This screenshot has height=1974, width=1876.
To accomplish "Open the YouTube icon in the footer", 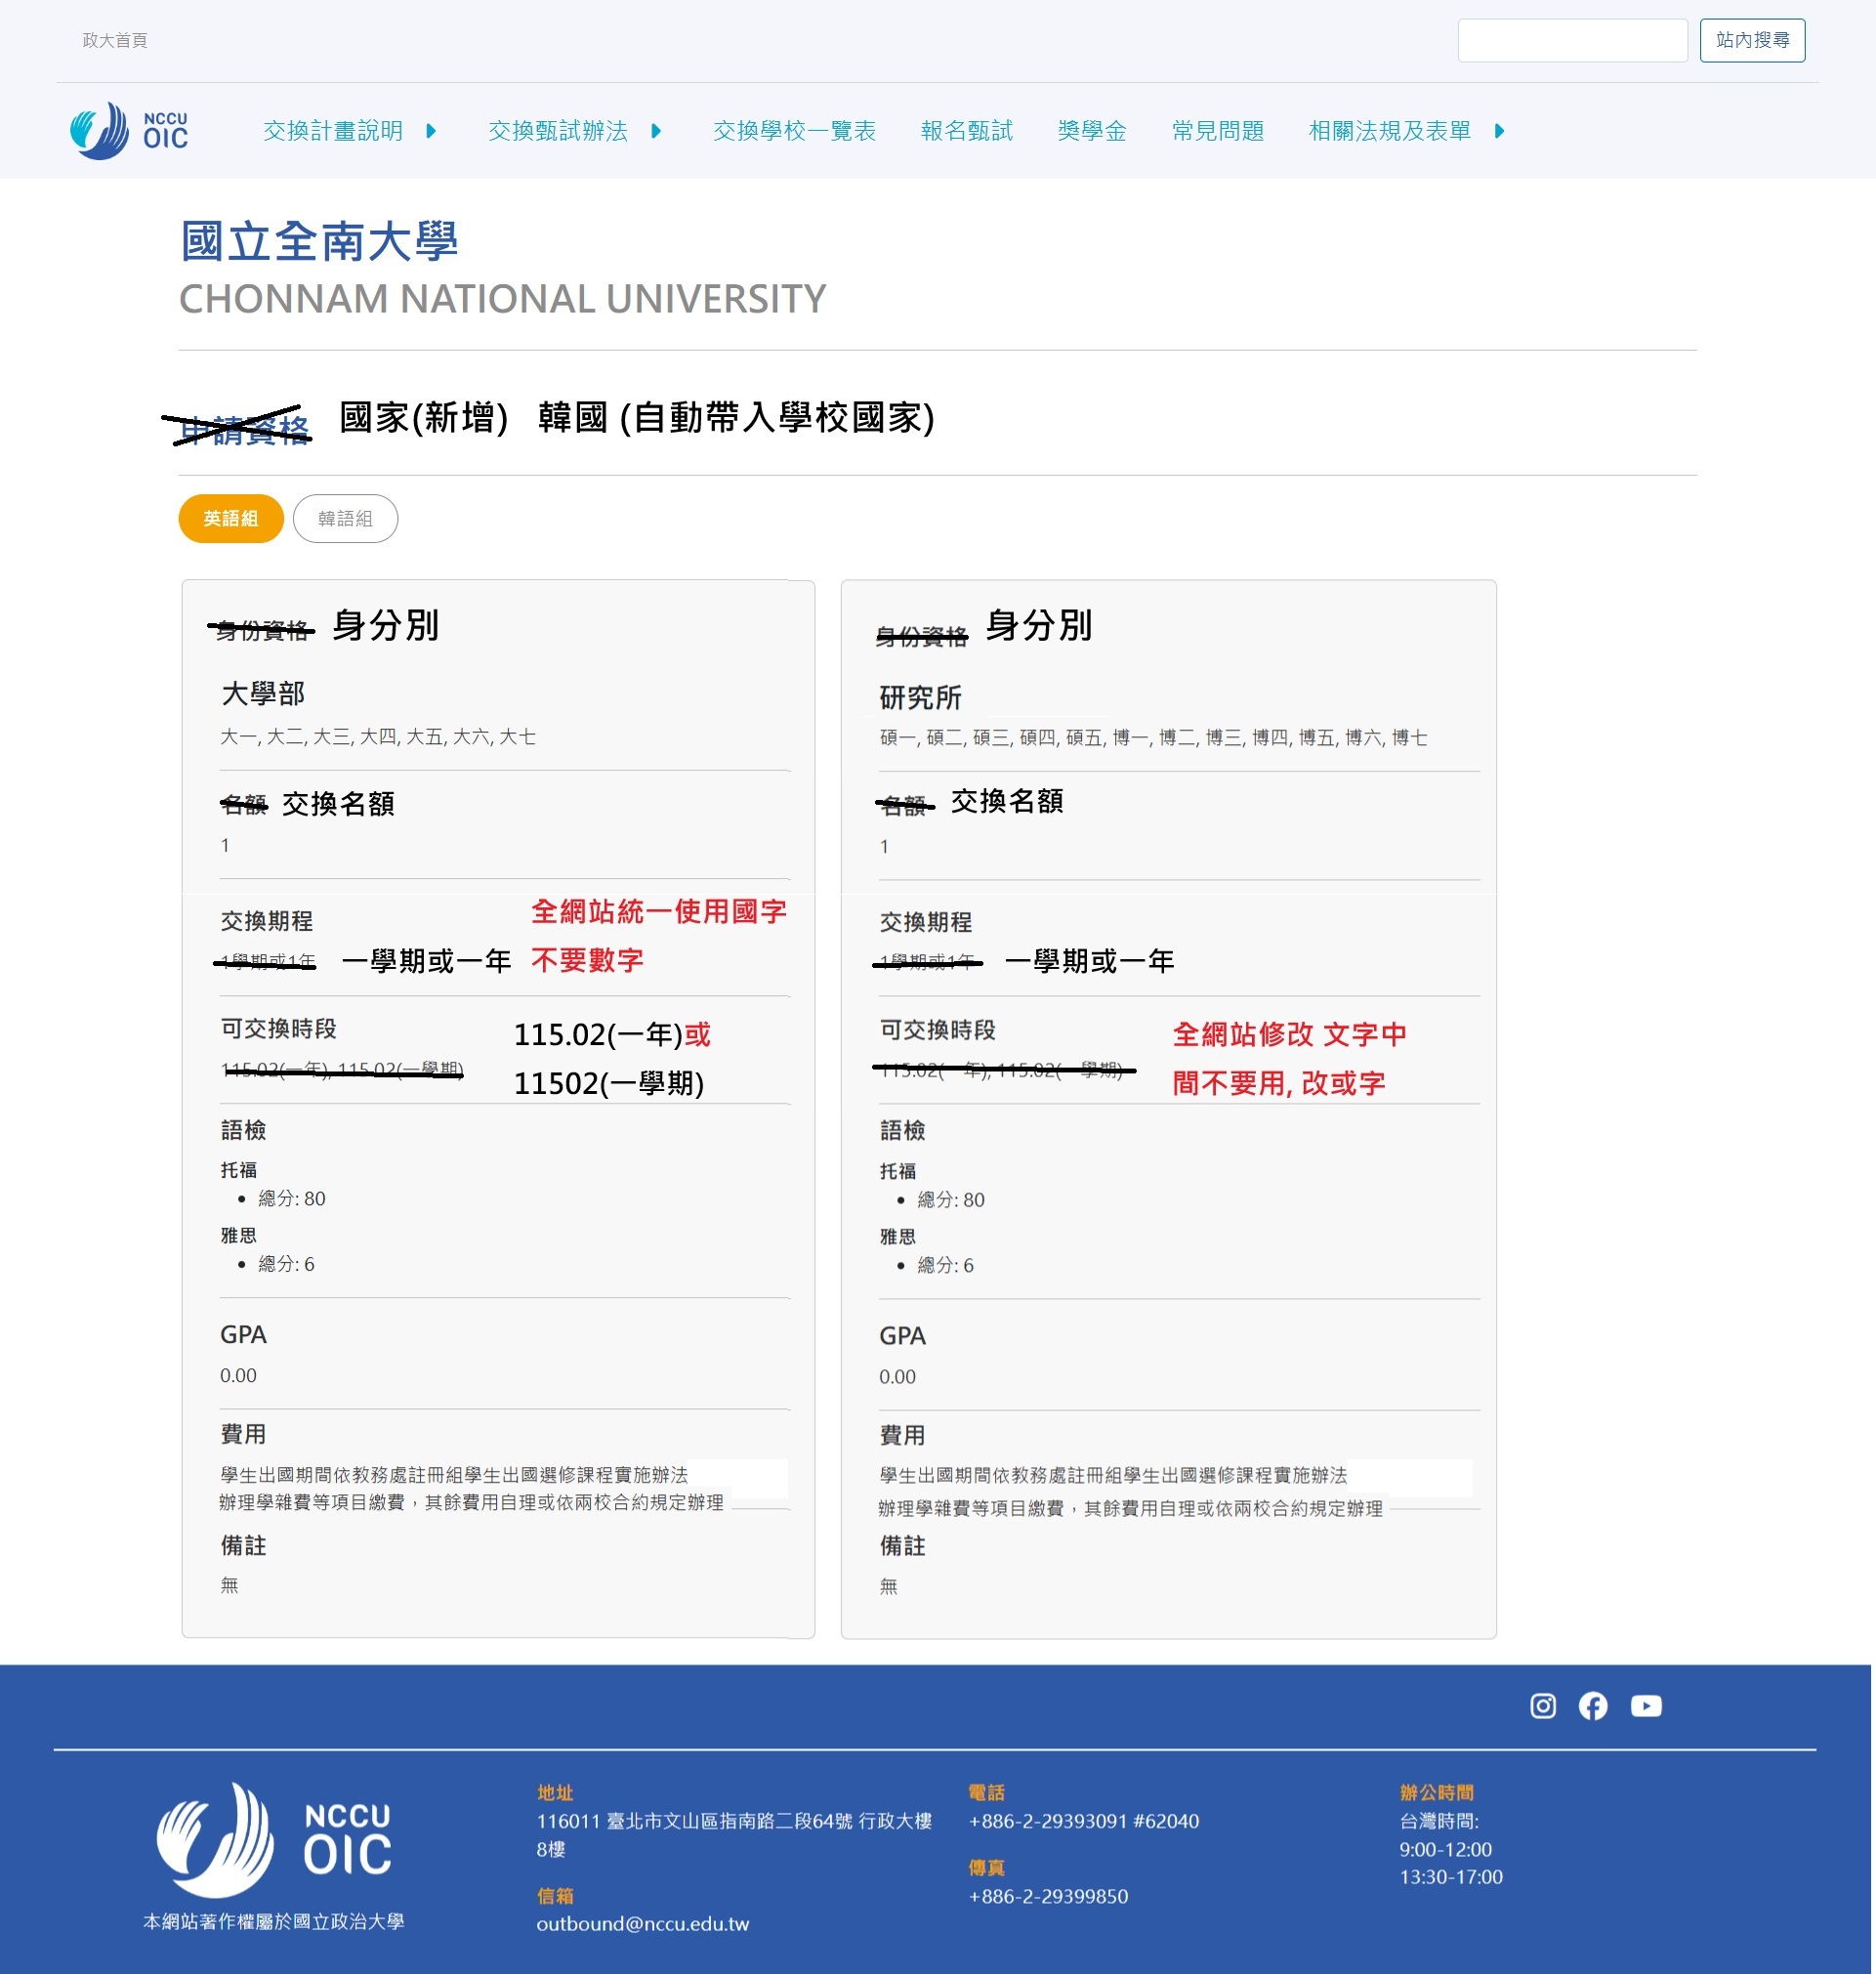I will pos(1646,1706).
